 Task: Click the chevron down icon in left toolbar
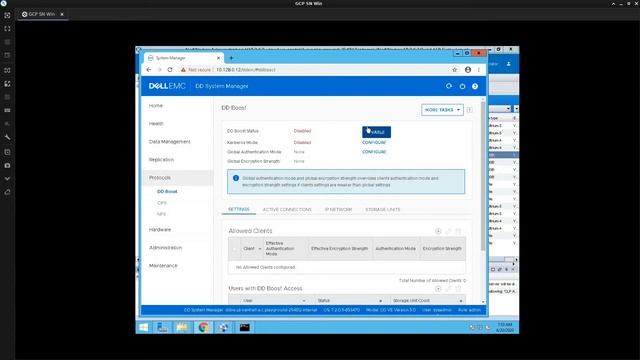[7, 179]
